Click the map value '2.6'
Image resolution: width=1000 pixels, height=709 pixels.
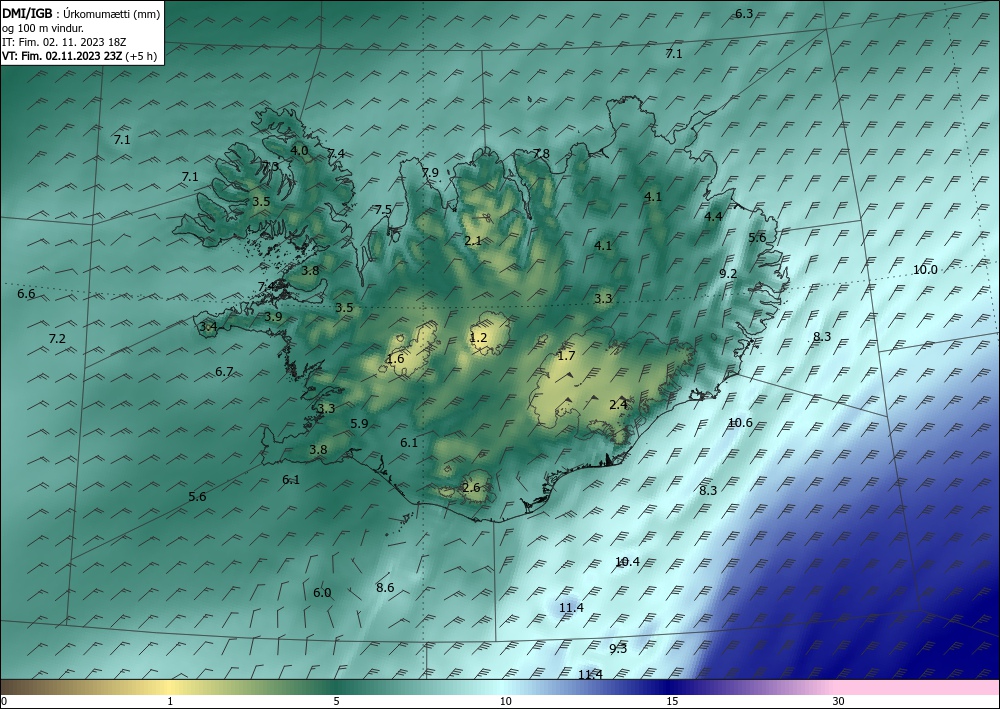tap(471, 488)
